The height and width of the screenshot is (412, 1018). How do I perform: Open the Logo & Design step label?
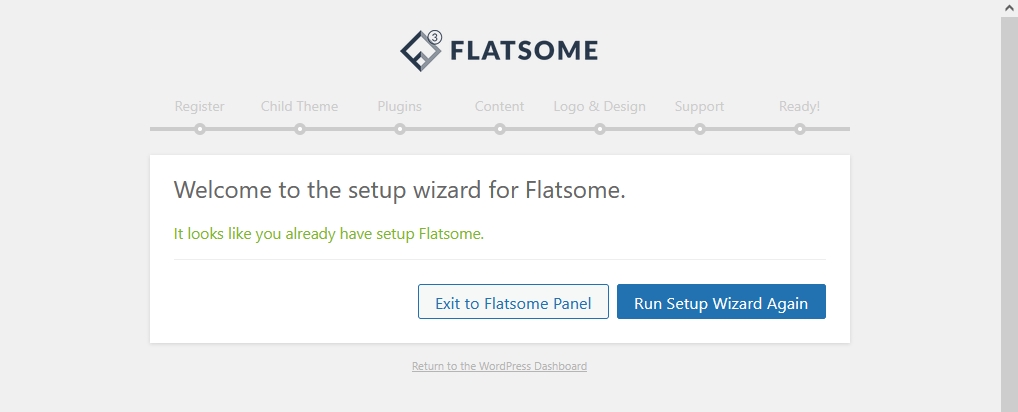pyautogui.click(x=600, y=106)
